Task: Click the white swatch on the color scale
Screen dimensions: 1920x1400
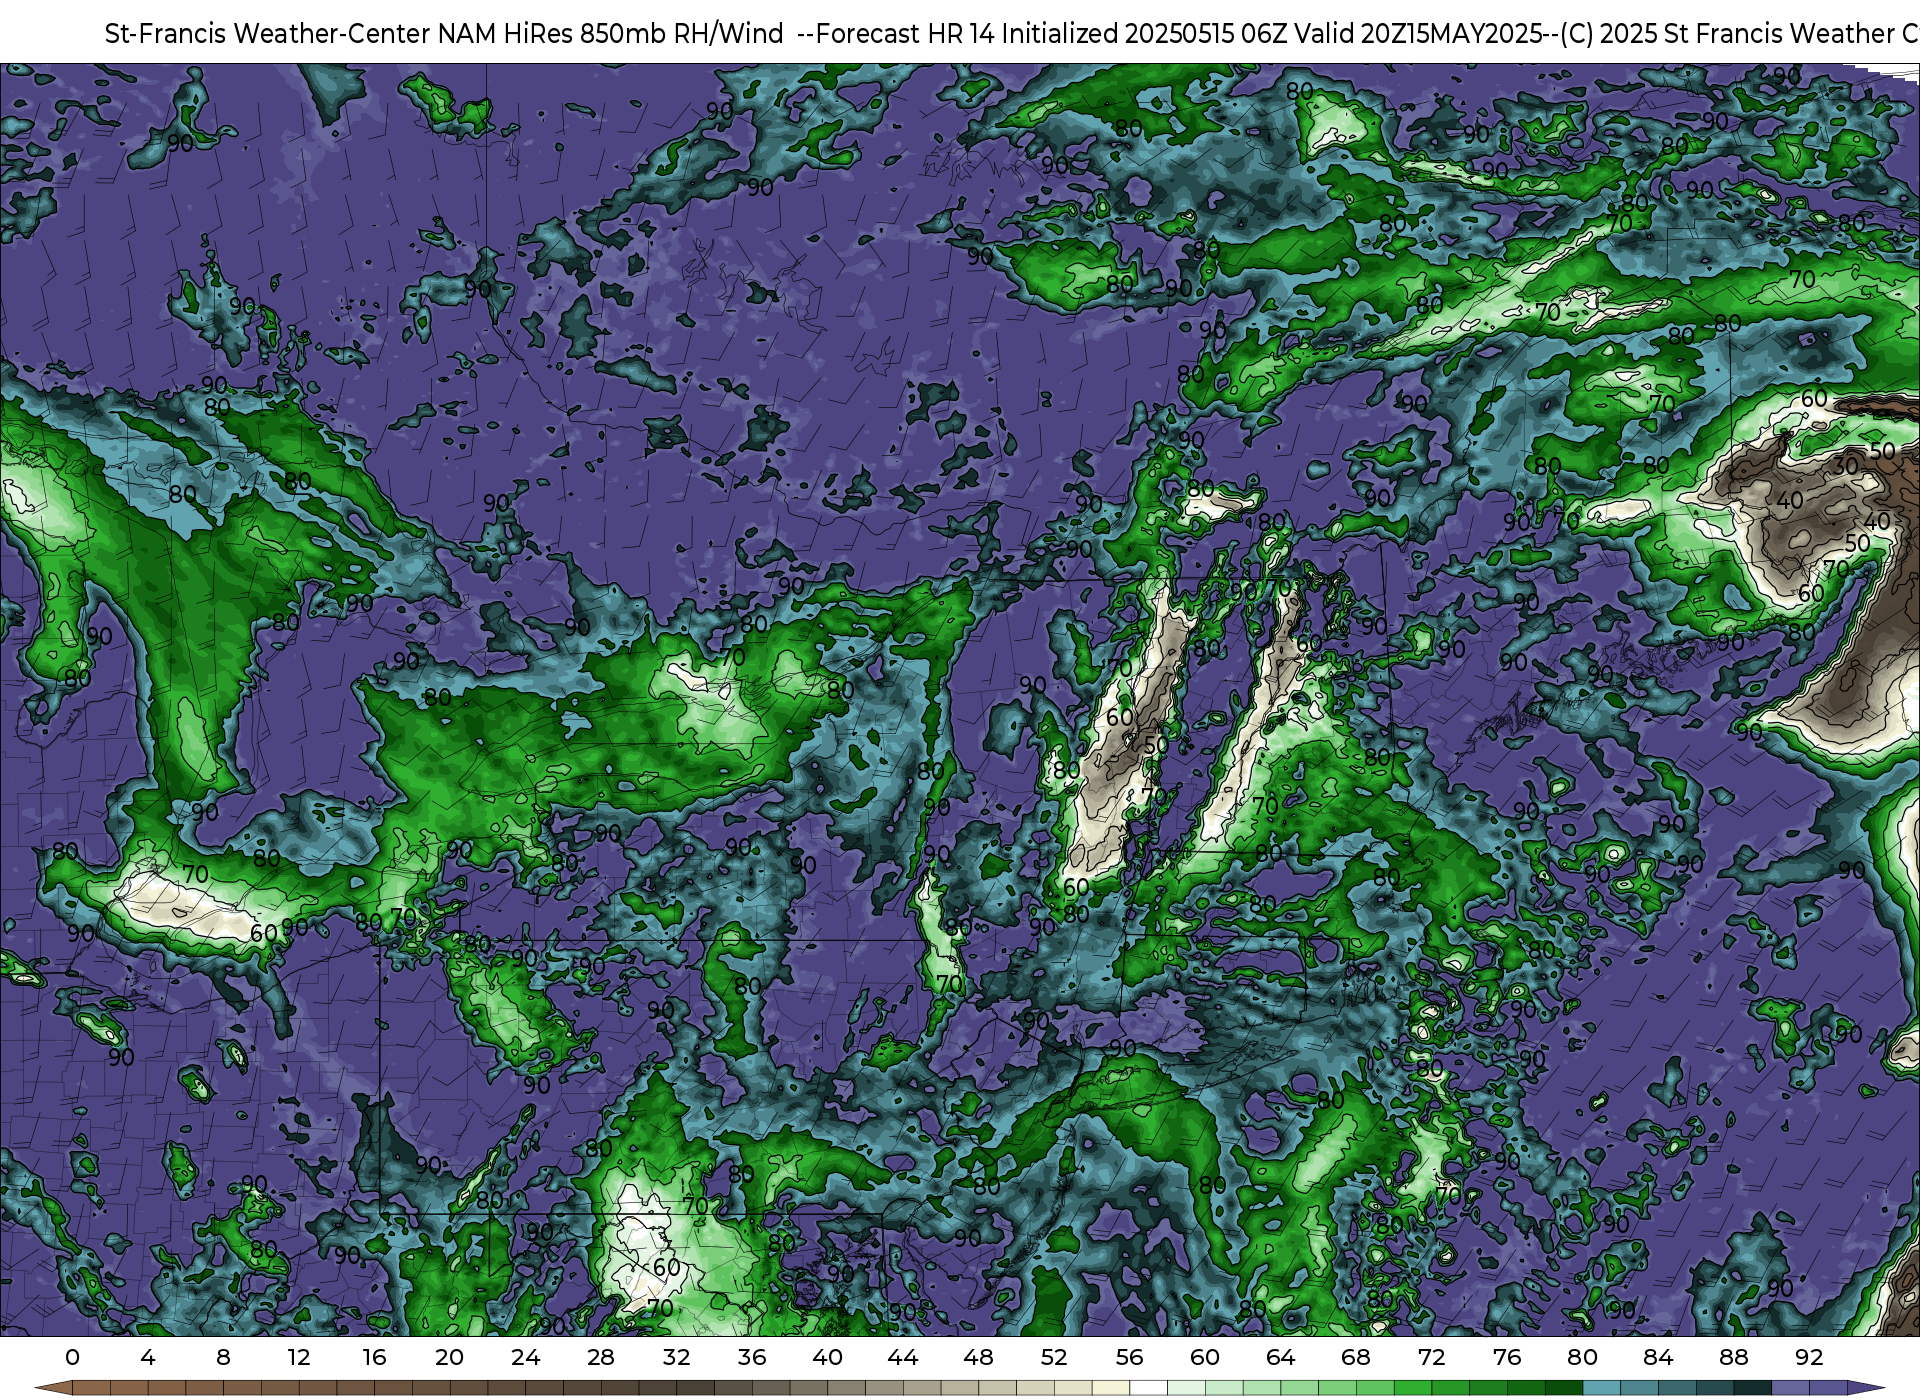Action: coord(1148,1388)
